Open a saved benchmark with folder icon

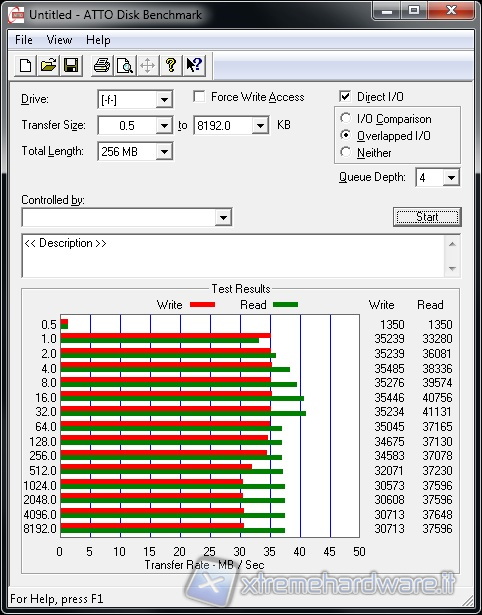[48, 65]
